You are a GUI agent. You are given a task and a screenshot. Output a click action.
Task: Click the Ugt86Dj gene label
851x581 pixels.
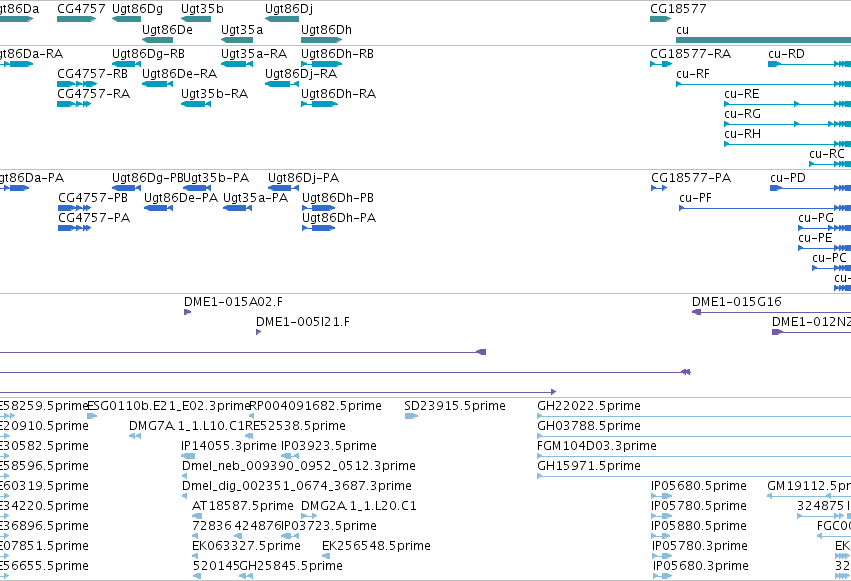pyautogui.click(x=289, y=9)
